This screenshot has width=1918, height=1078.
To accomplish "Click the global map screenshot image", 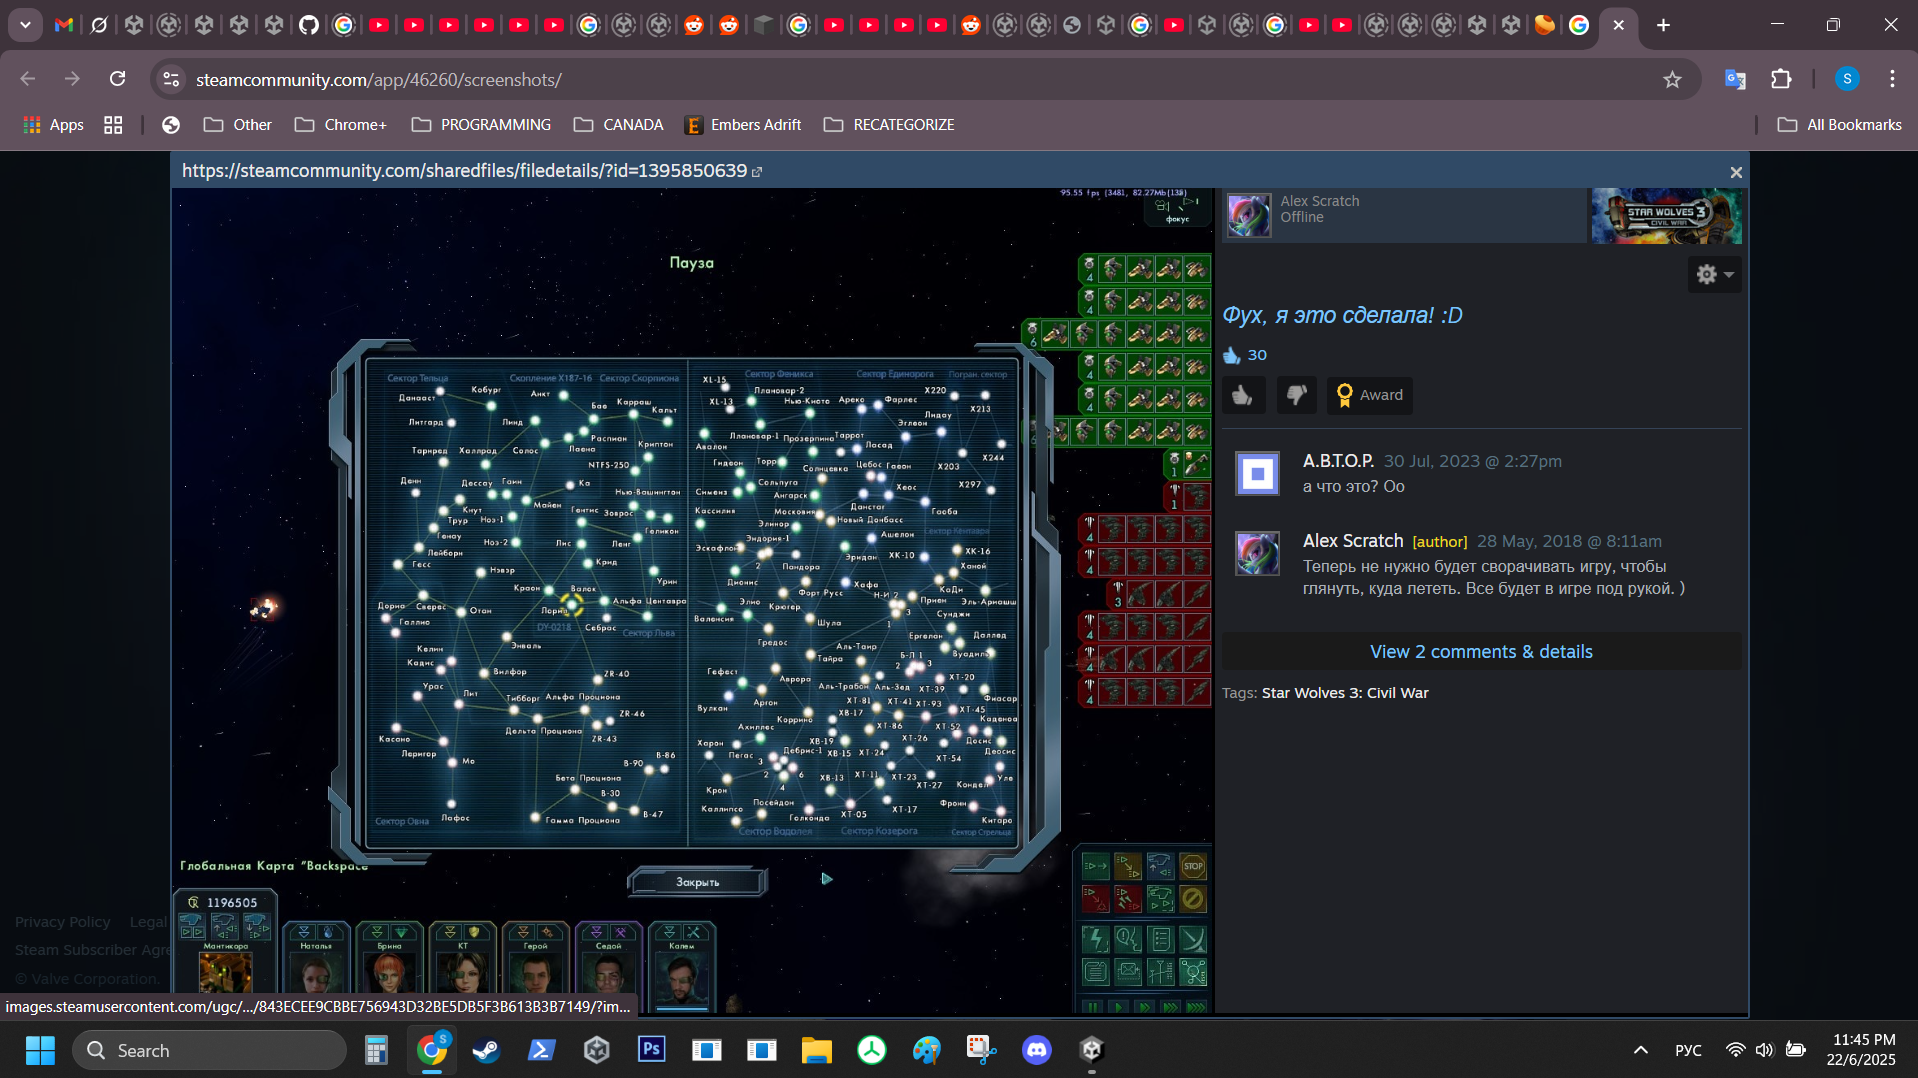I will (692, 600).
